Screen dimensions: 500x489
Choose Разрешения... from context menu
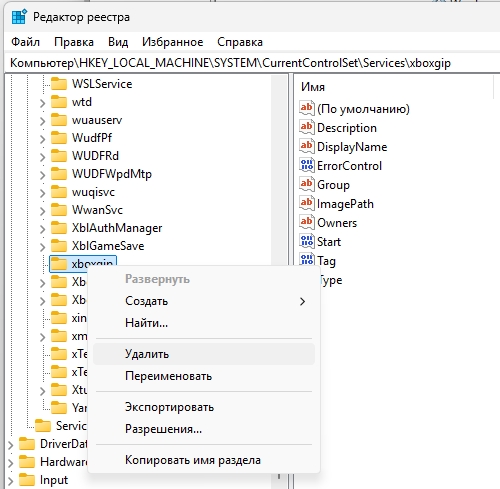pyautogui.click(x=204, y=429)
